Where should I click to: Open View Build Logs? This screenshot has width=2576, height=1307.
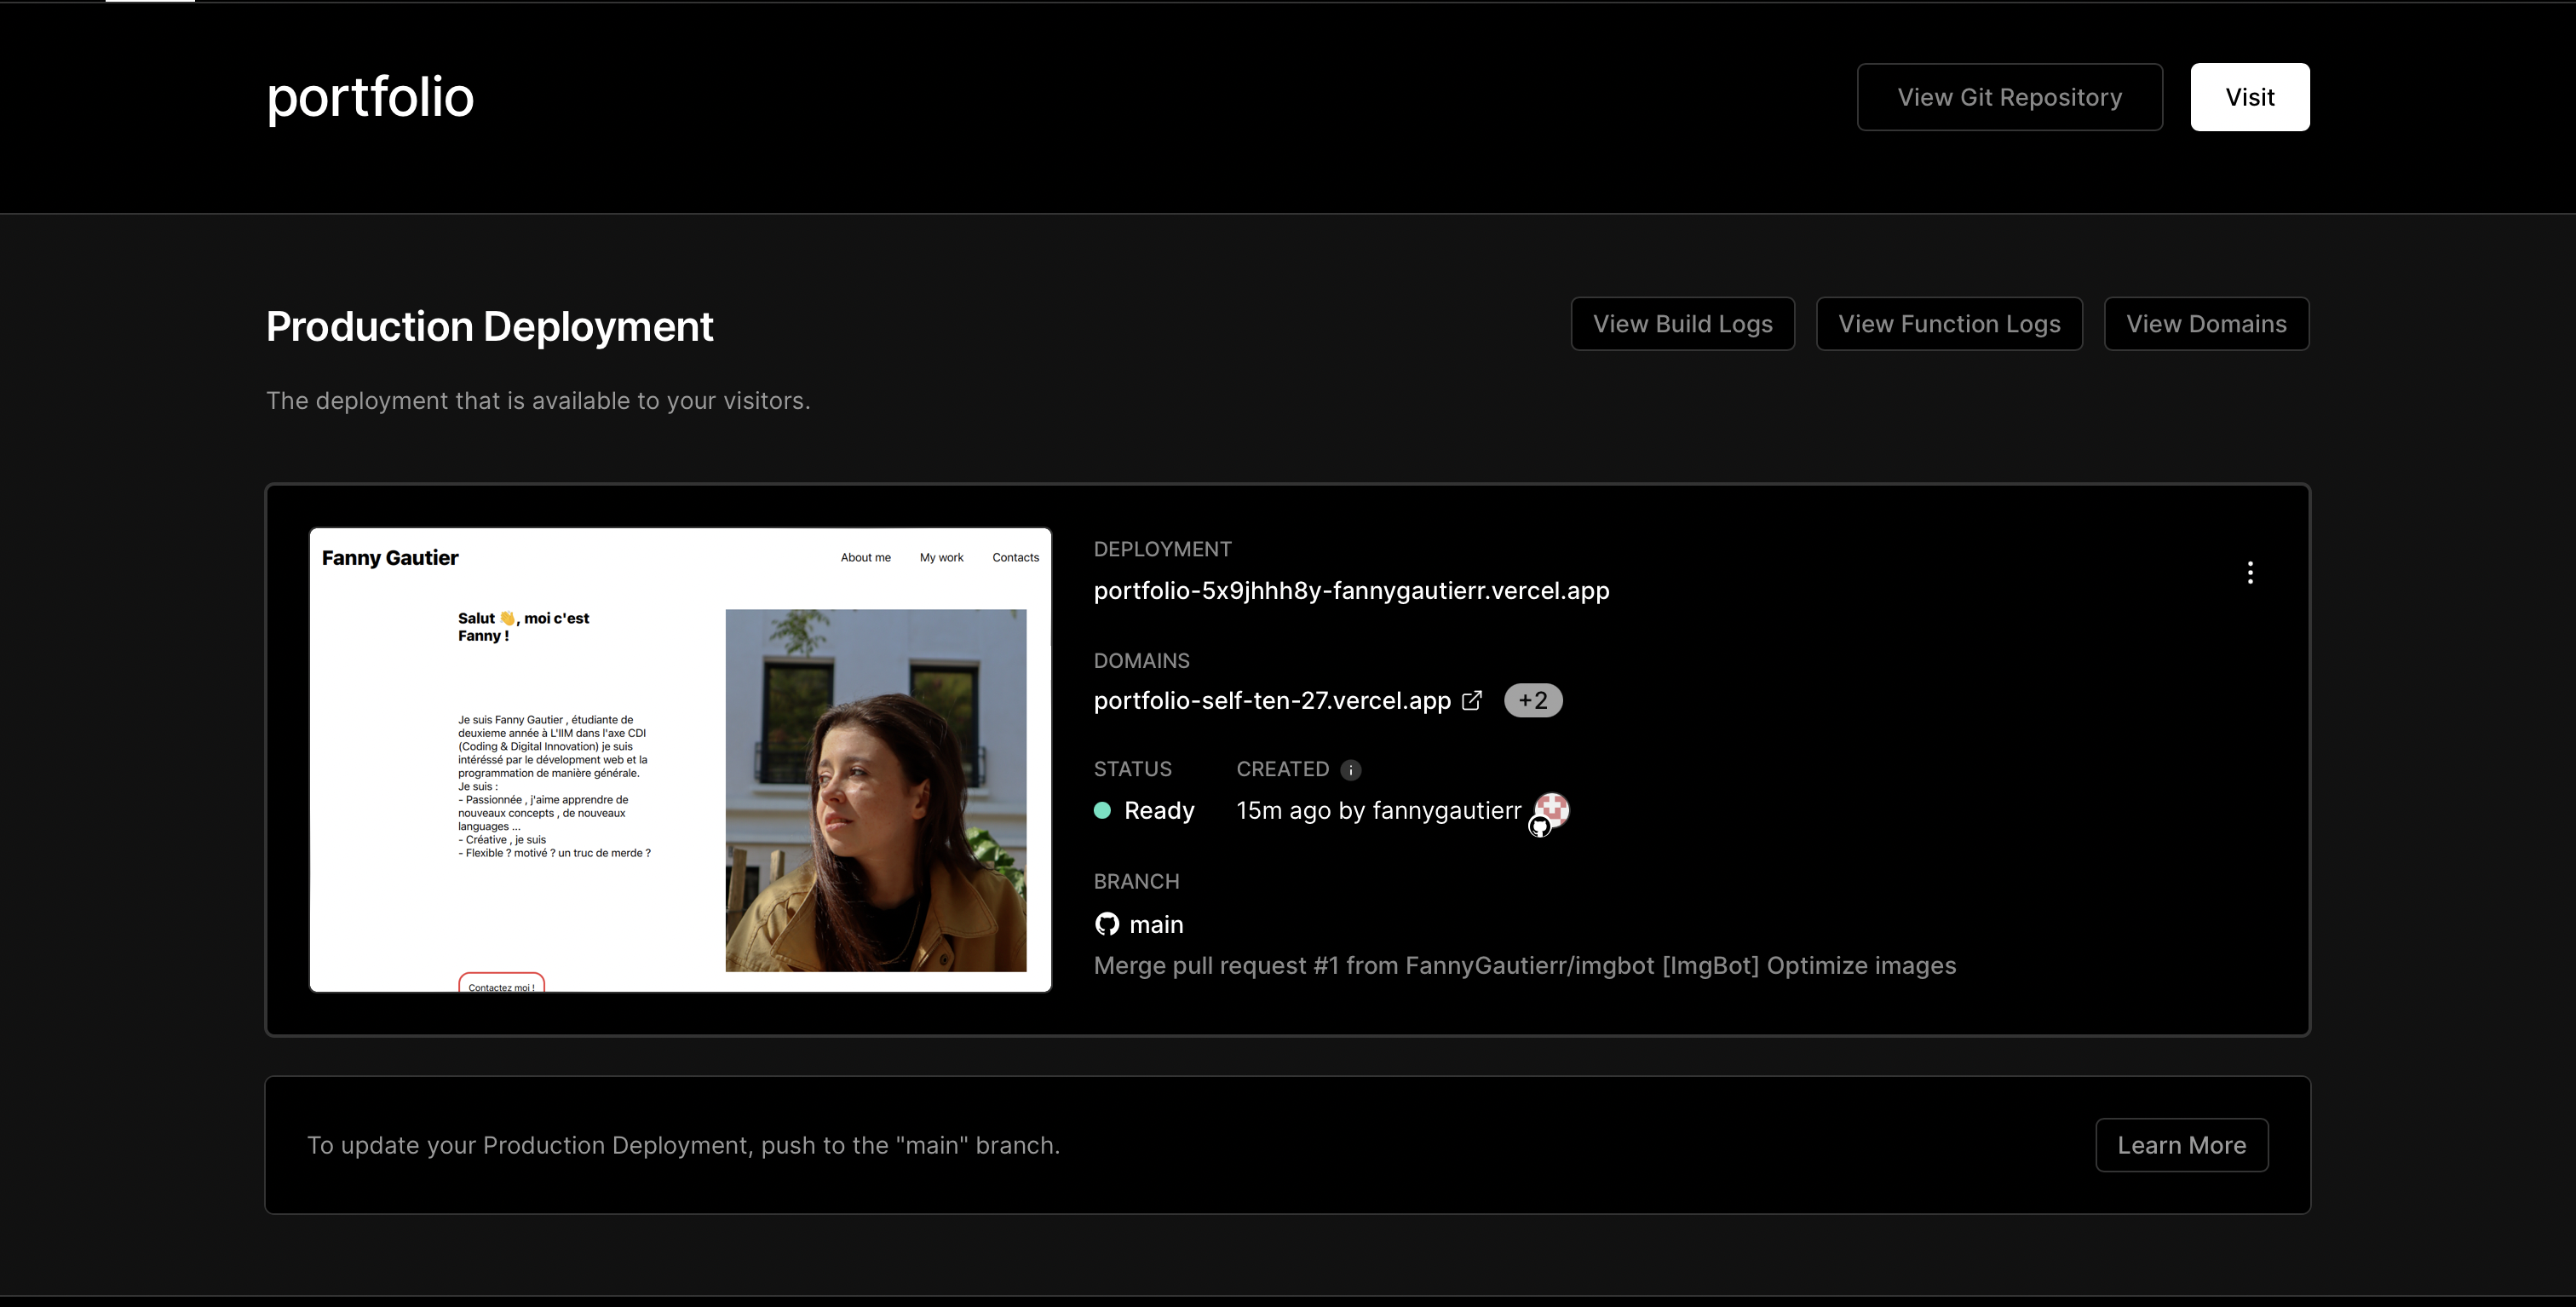pyautogui.click(x=1682, y=323)
